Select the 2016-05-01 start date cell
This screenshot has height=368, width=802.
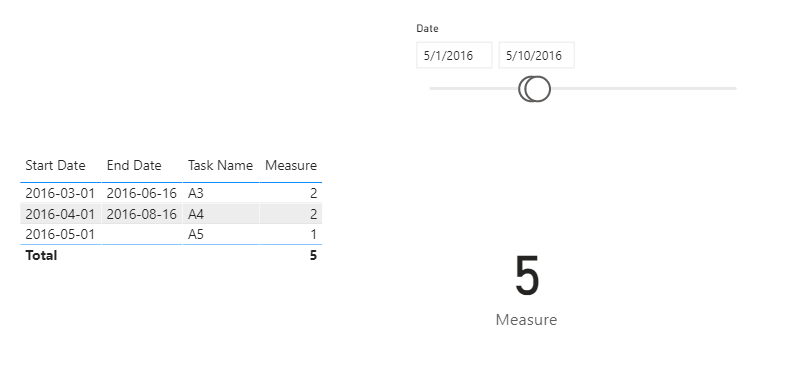point(60,234)
